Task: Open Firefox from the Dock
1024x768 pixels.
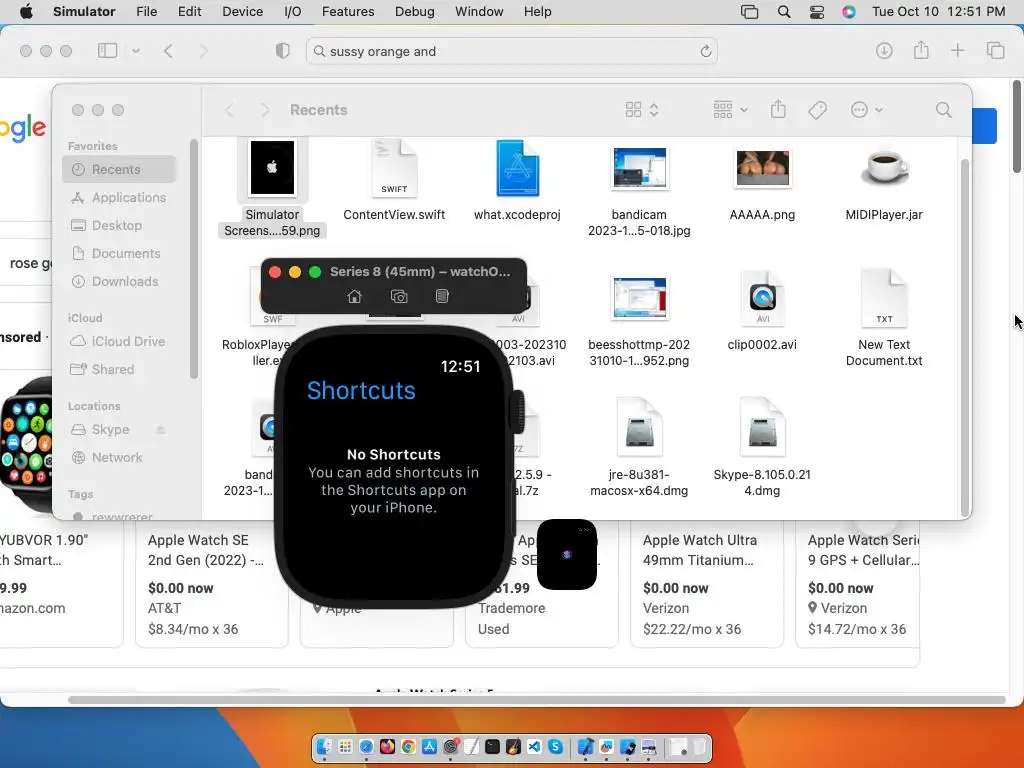Action: click(387, 746)
